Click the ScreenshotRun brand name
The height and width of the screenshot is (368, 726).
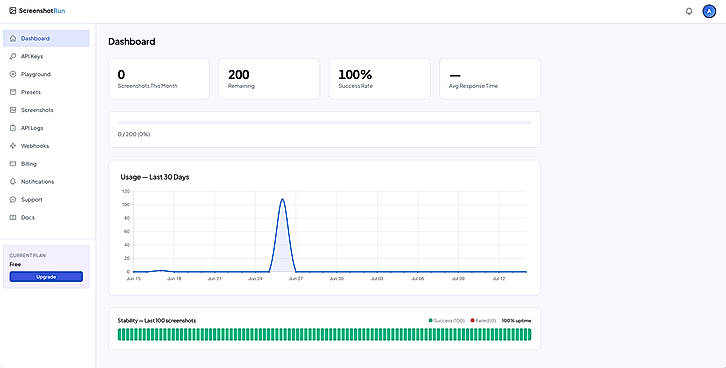42,11
